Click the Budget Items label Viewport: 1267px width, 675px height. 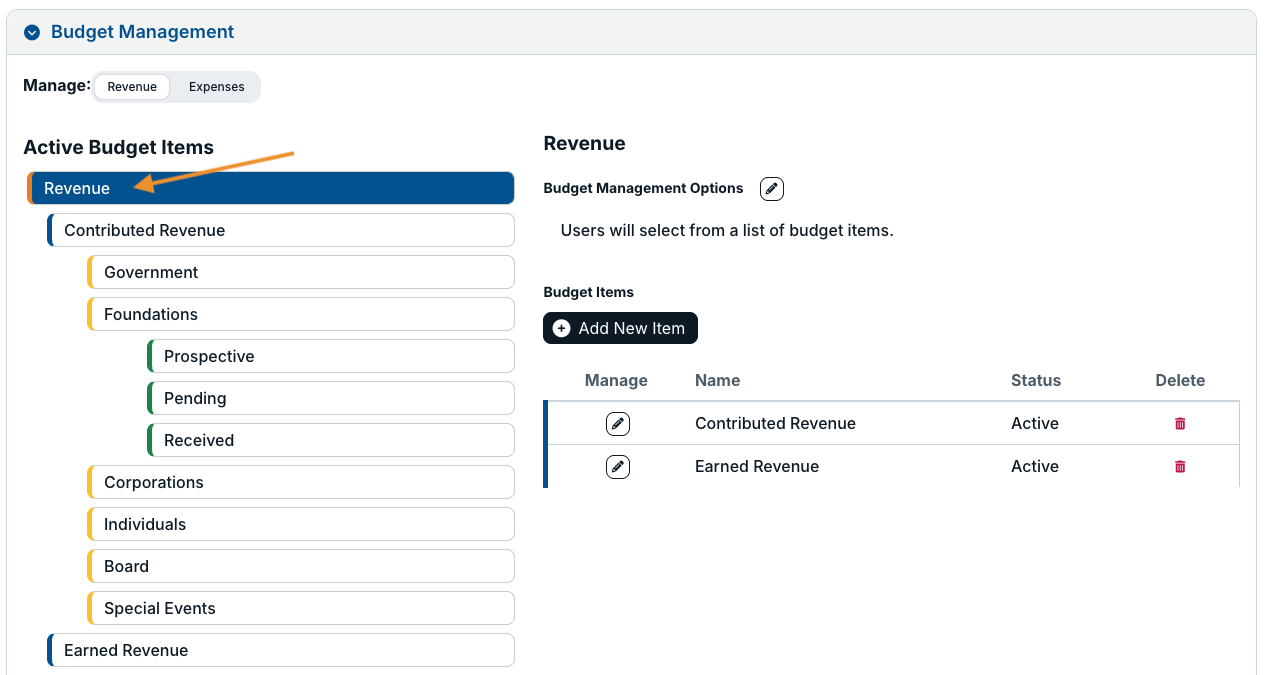coord(588,292)
